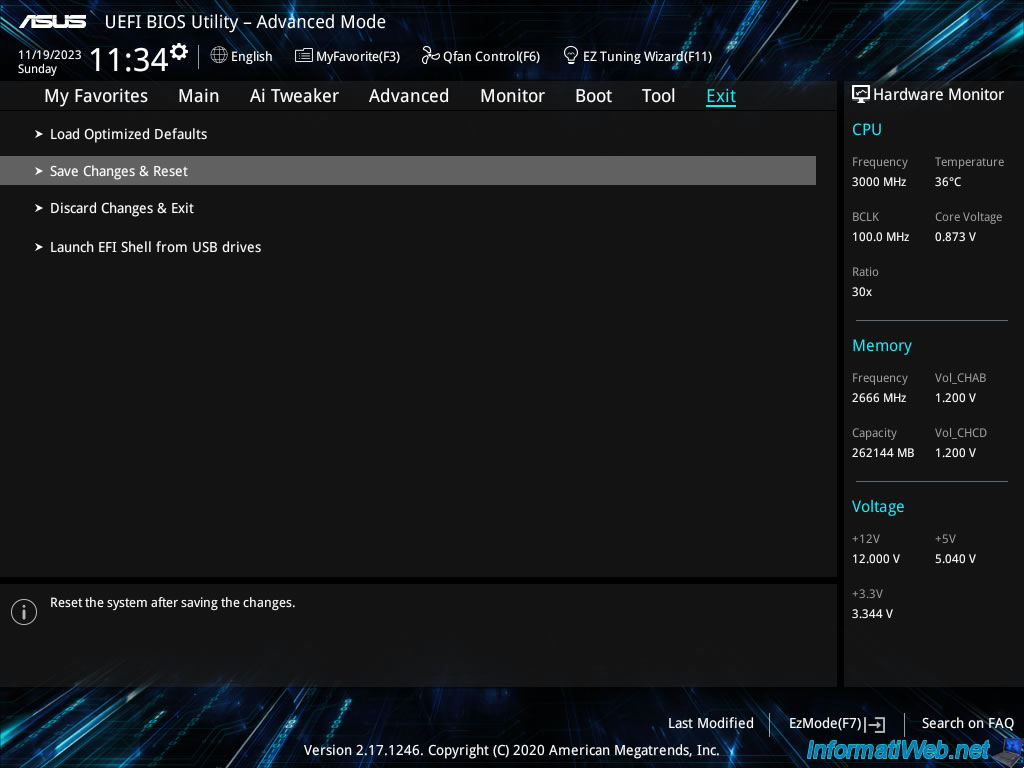The width and height of the screenshot is (1024, 768).
Task: Switch to the Advanced tab
Action: (409, 95)
